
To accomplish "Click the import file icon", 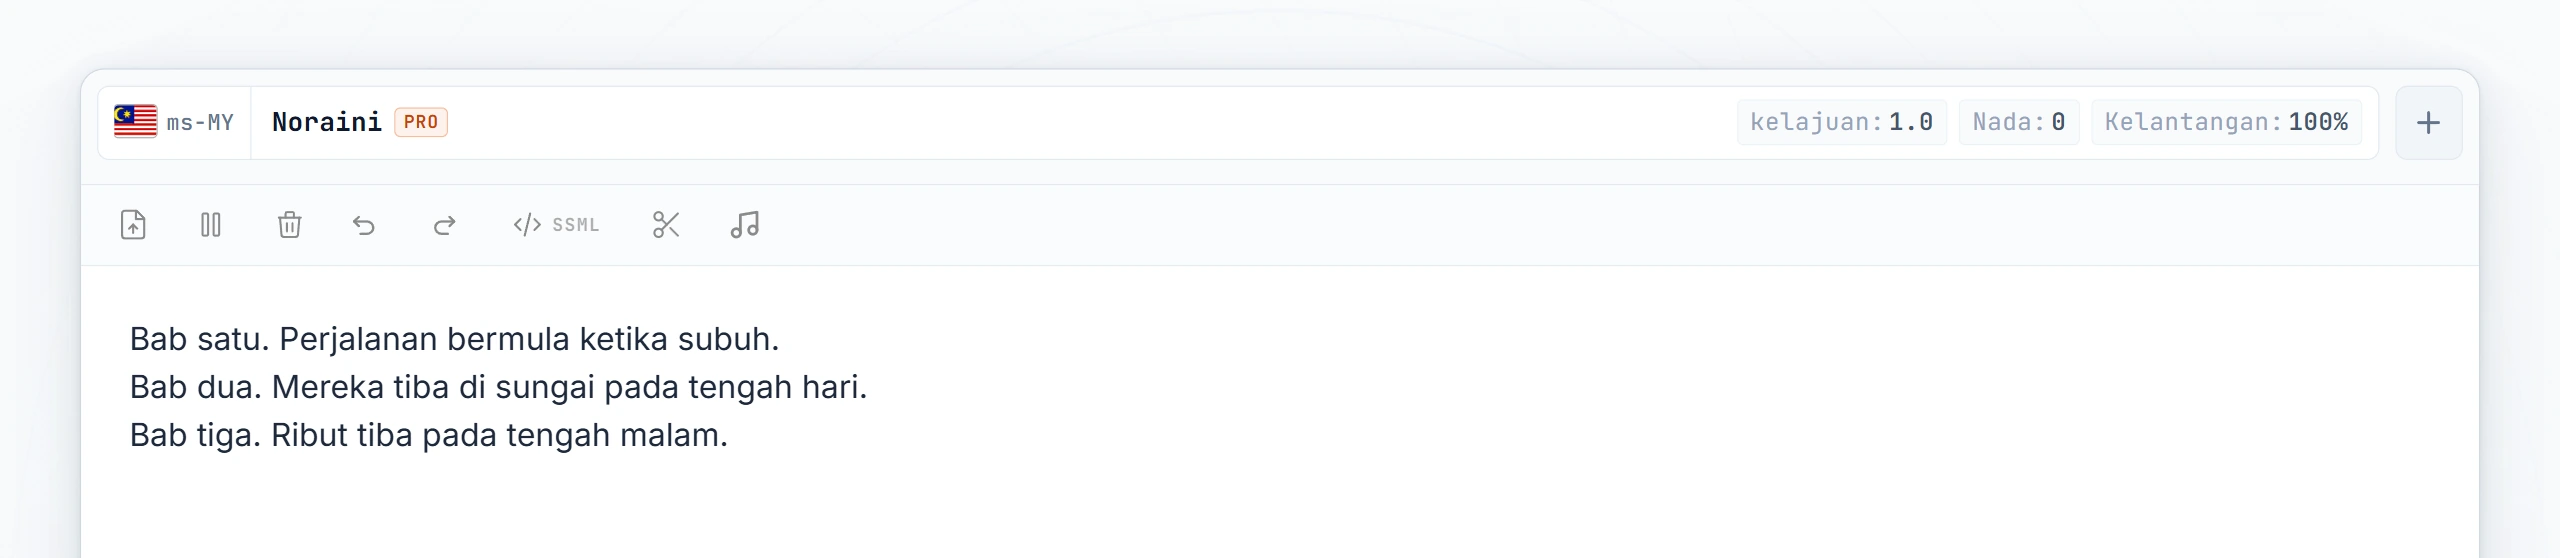I will [133, 225].
